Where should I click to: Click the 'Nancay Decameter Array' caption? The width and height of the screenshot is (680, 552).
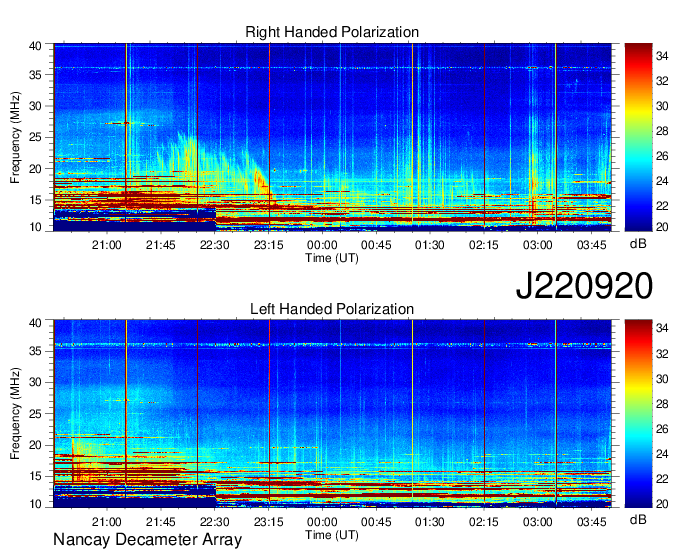pyautogui.click(x=147, y=540)
